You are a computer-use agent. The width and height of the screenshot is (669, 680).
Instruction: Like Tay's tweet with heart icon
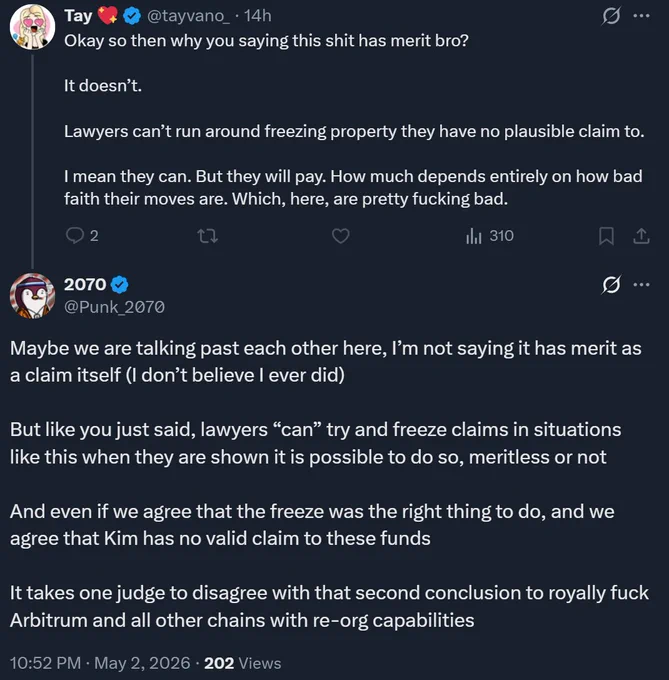340,236
